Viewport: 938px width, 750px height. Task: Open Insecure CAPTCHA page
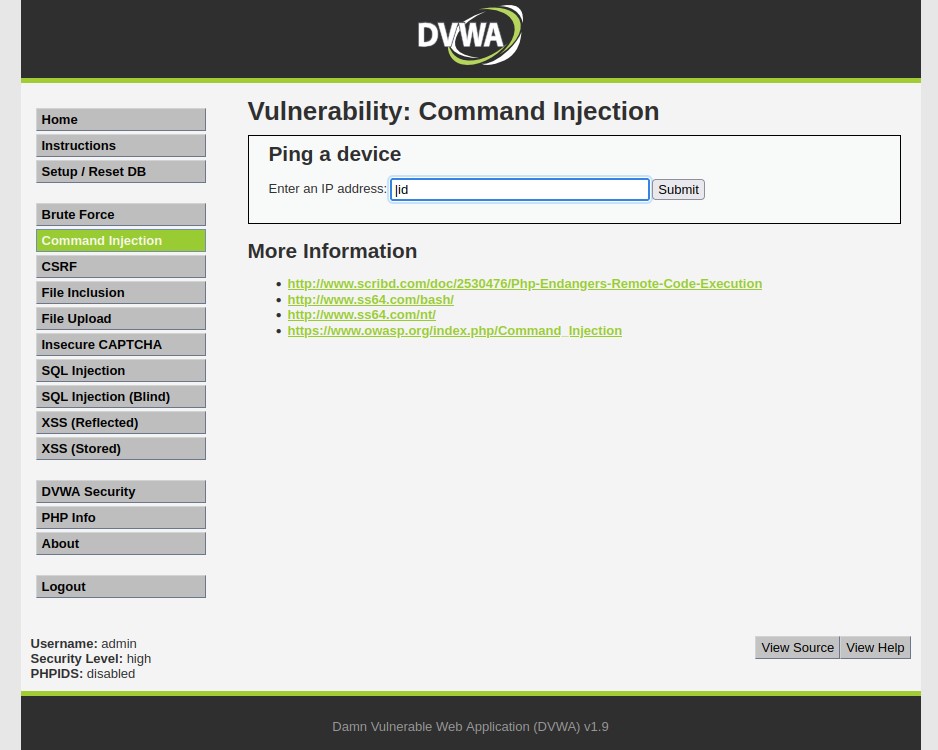(x=121, y=344)
